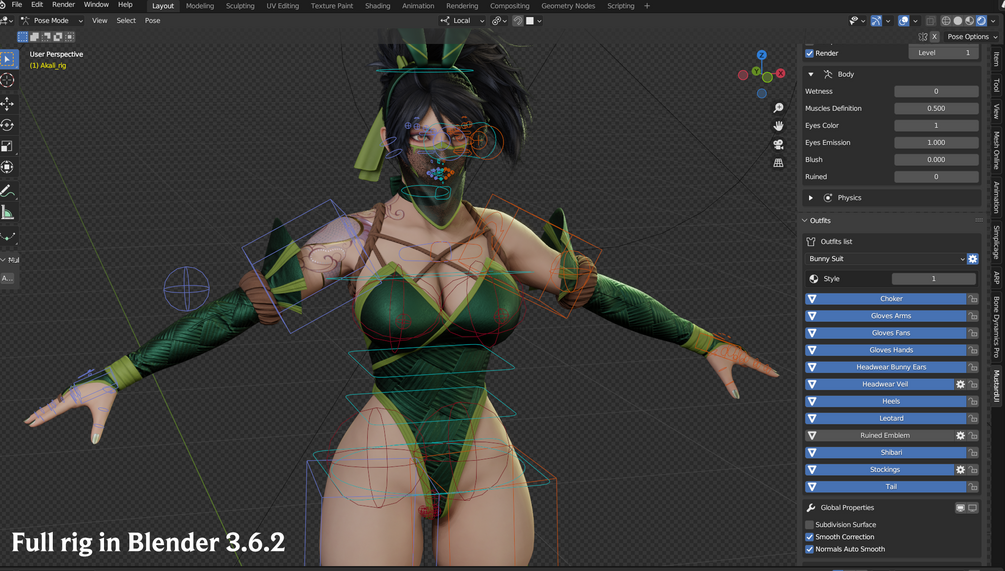Click the Wetness value field
The height and width of the screenshot is (571, 1005).
tap(936, 91)
